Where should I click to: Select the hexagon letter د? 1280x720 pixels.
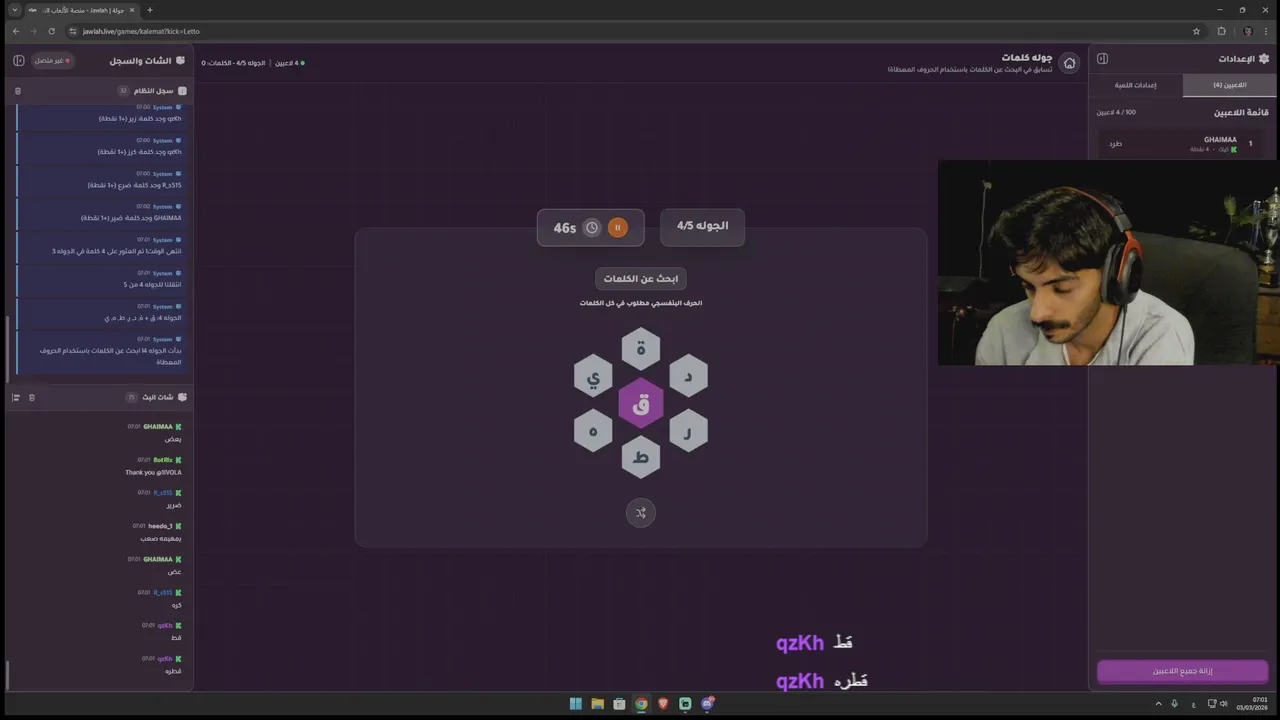(688, 376)
